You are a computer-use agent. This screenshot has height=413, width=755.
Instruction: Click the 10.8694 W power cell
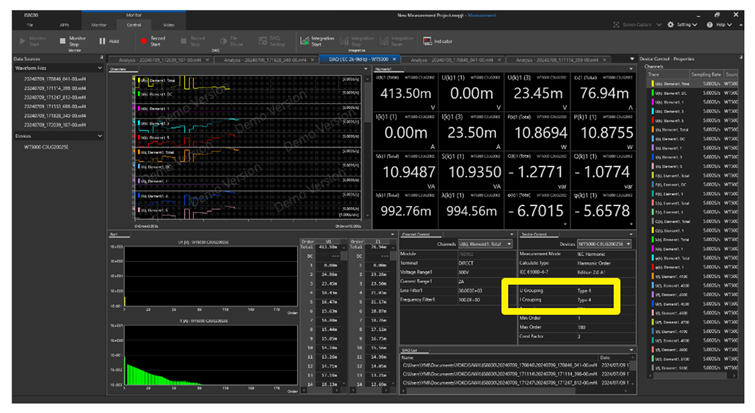pos(537,132)
